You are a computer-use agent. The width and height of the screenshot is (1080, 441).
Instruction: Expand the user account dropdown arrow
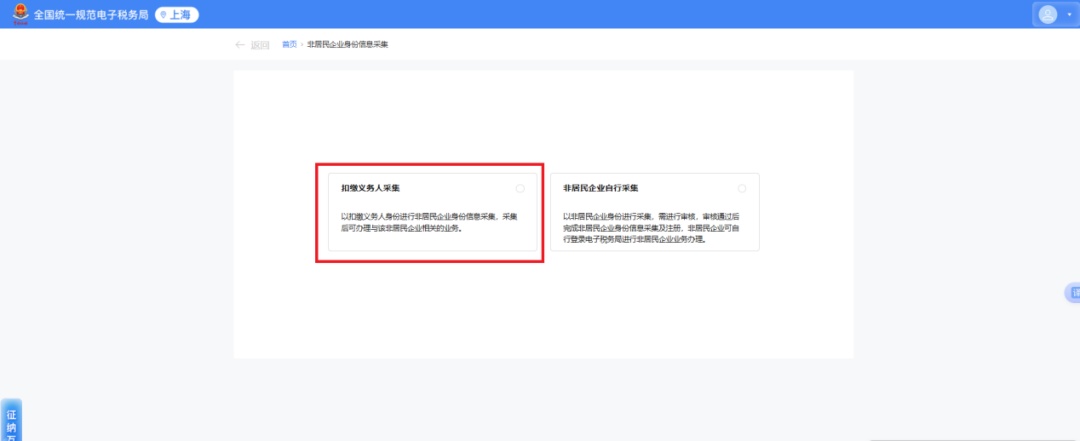1070,14
